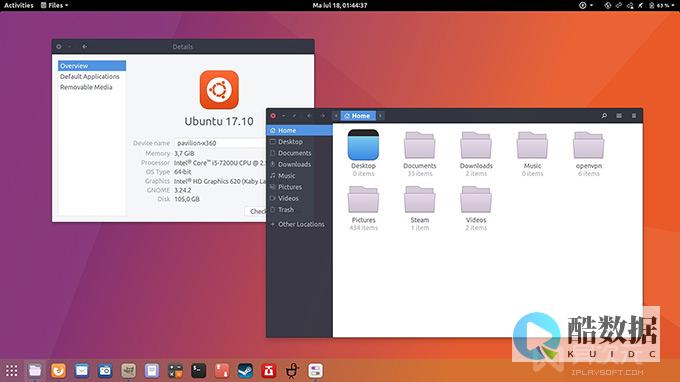Viewport: 680px width, 382px height.
Task: Open the Activities overview
Action: [x=19, y=5]
